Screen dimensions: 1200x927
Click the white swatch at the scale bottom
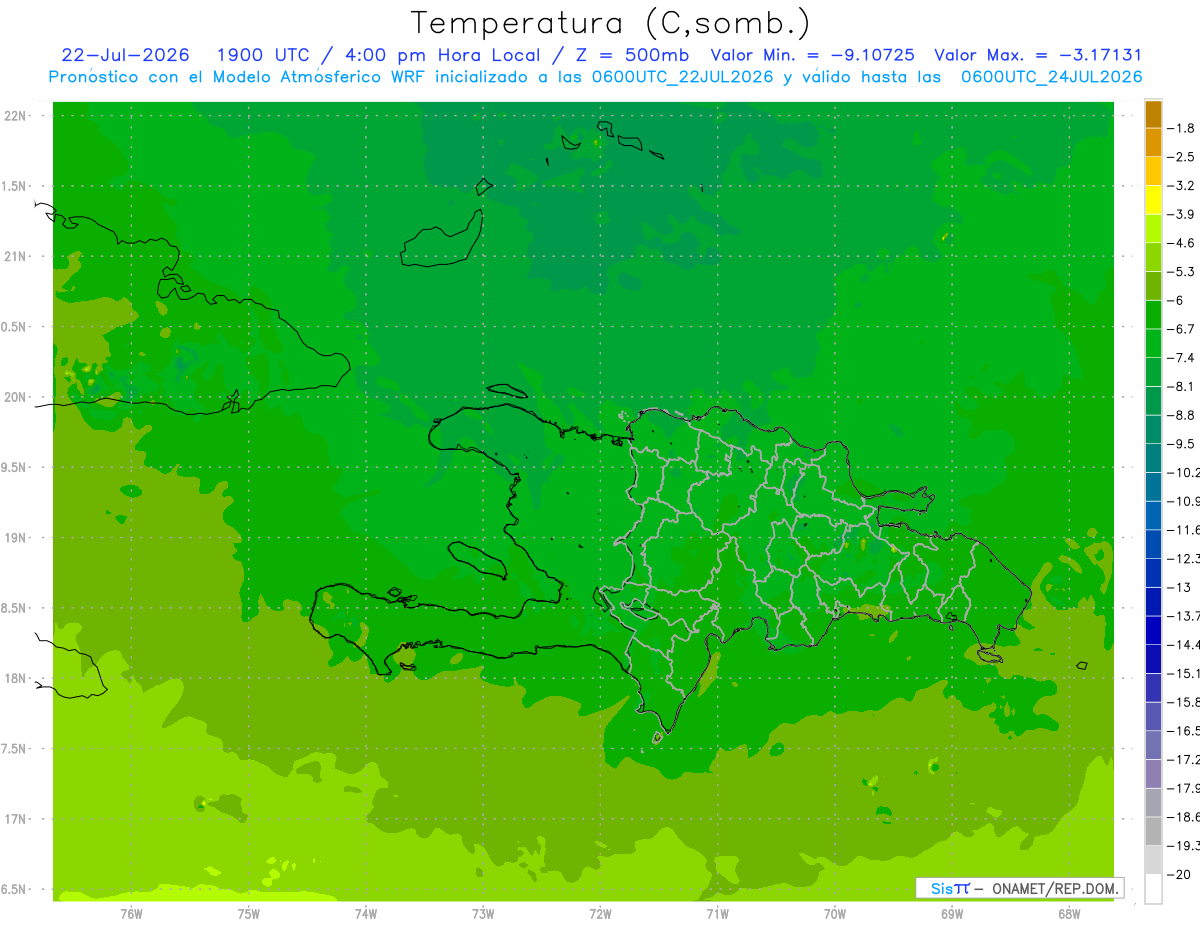[x=1153, y=889]
